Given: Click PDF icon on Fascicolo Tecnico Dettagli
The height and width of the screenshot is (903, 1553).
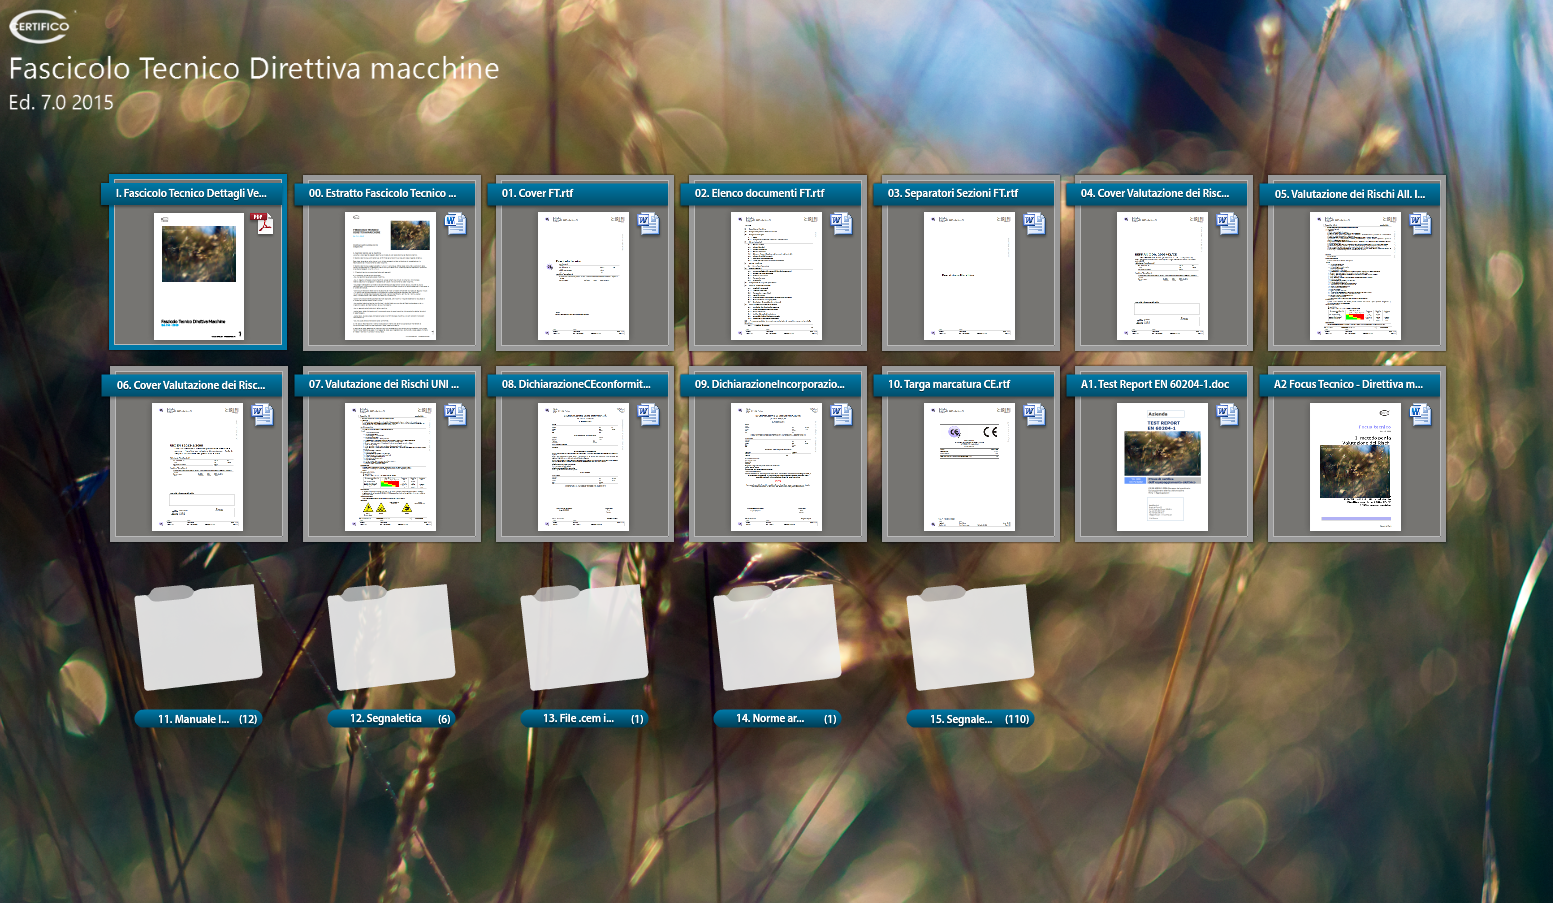Looking at the screenshot, I should coord(261,224).
